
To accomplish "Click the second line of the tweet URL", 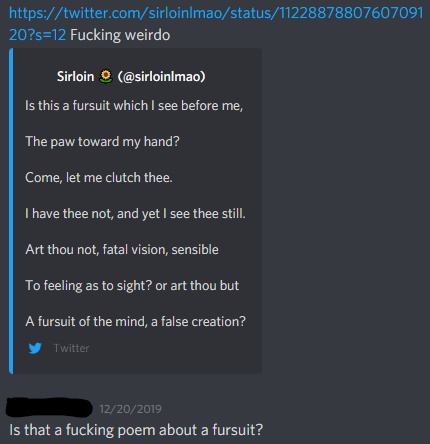I will pos(37,35).
